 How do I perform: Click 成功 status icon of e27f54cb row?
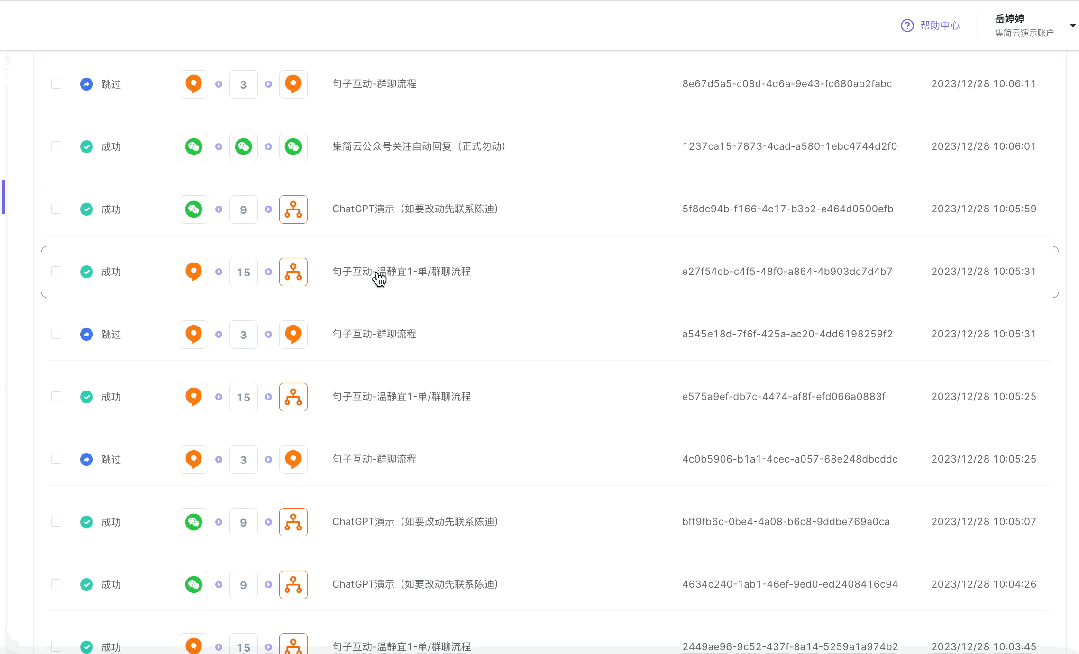coord(86,271)
